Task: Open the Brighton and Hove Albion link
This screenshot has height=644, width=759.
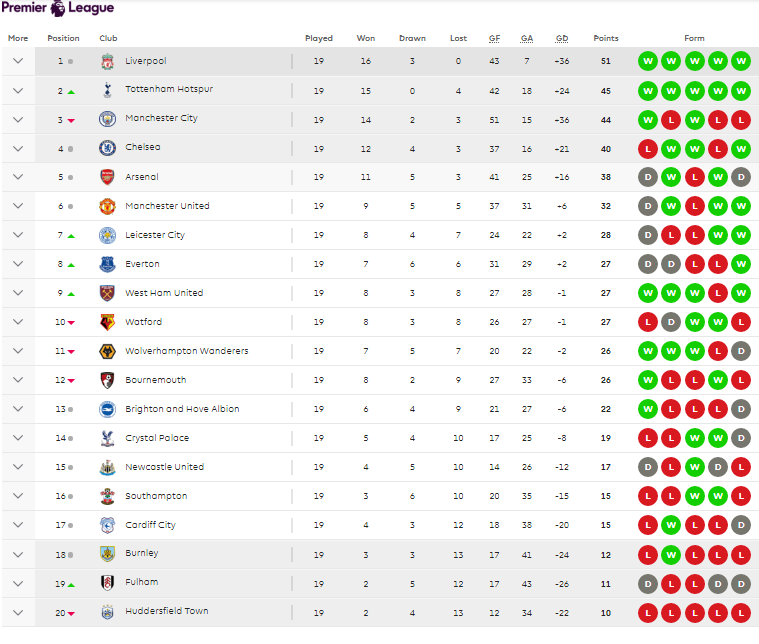Action: coord(182,409)
